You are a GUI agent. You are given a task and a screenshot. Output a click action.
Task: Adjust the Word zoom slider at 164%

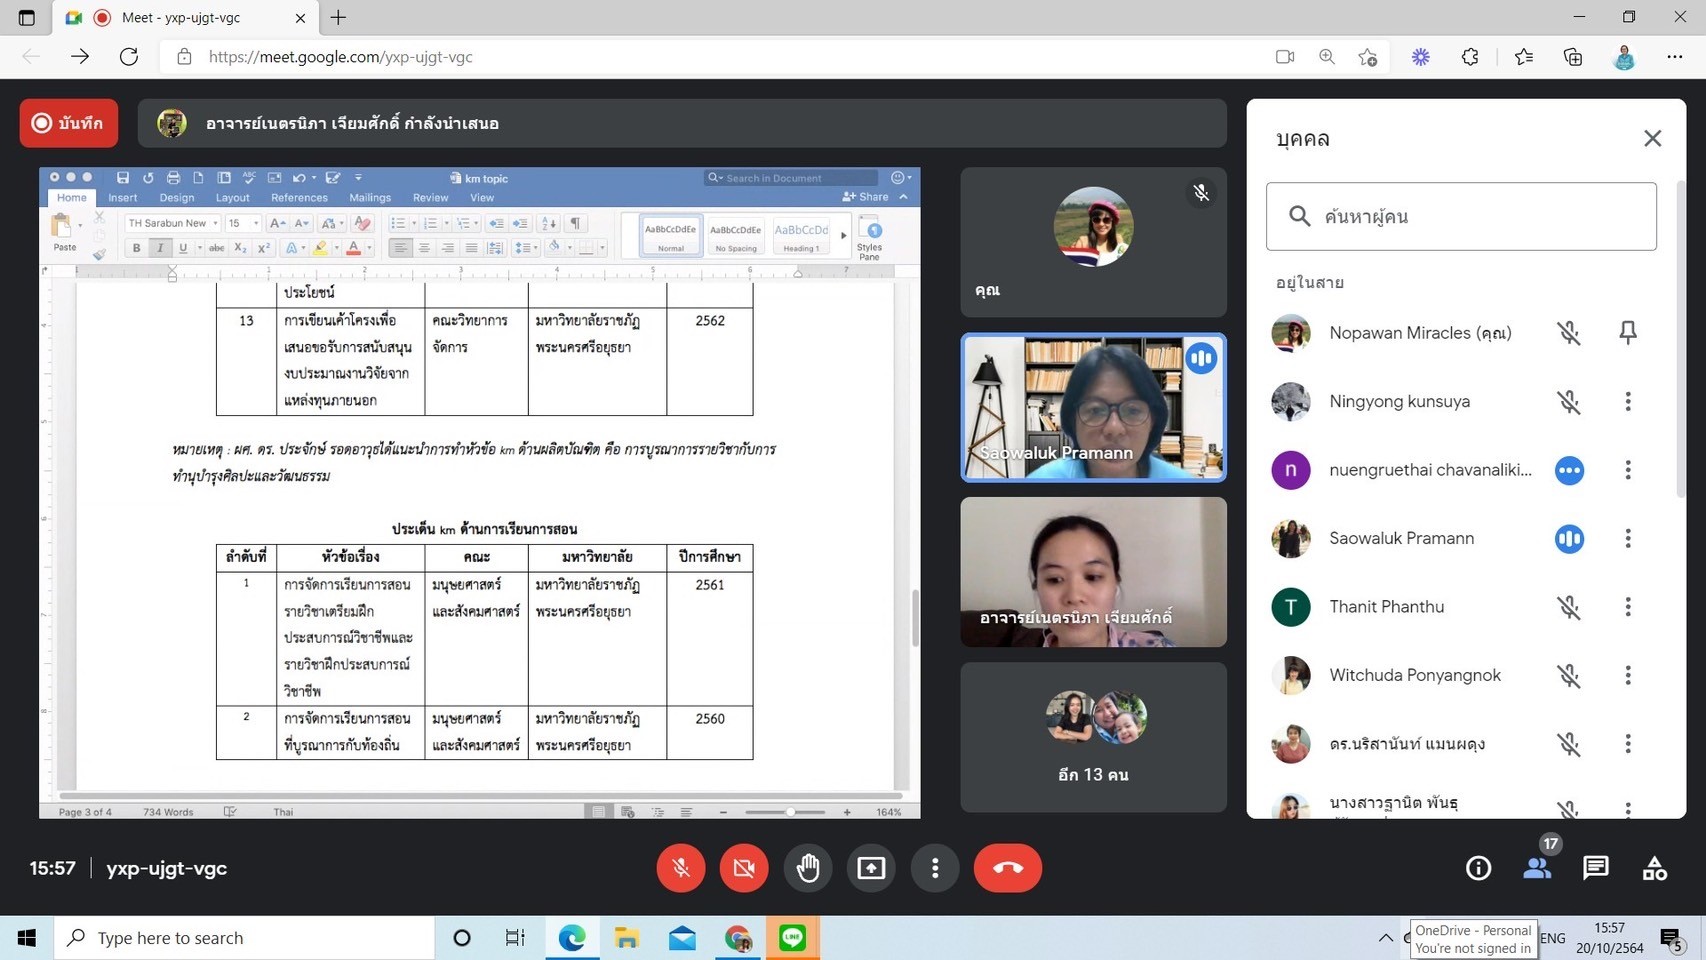790,812
